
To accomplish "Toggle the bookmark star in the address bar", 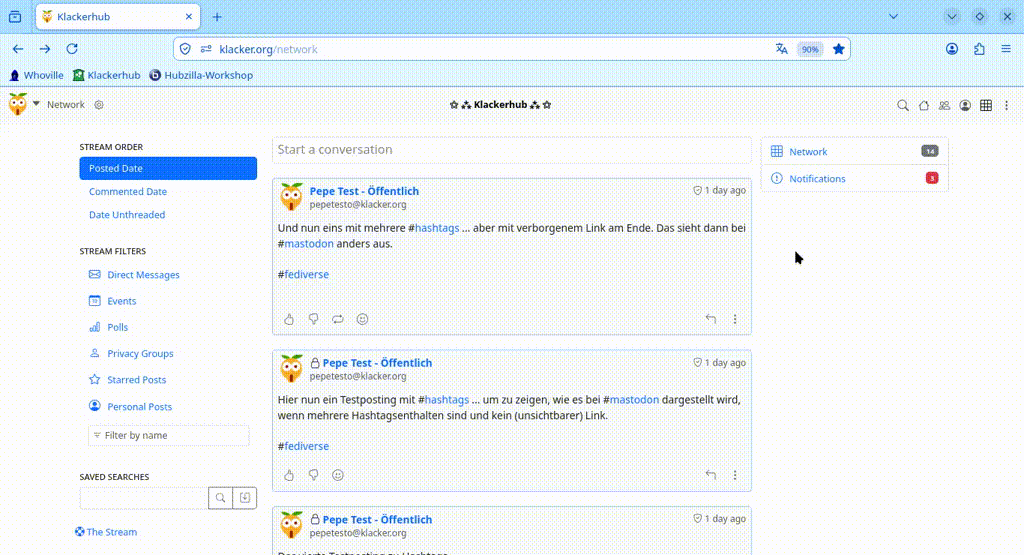I will 839,49.
